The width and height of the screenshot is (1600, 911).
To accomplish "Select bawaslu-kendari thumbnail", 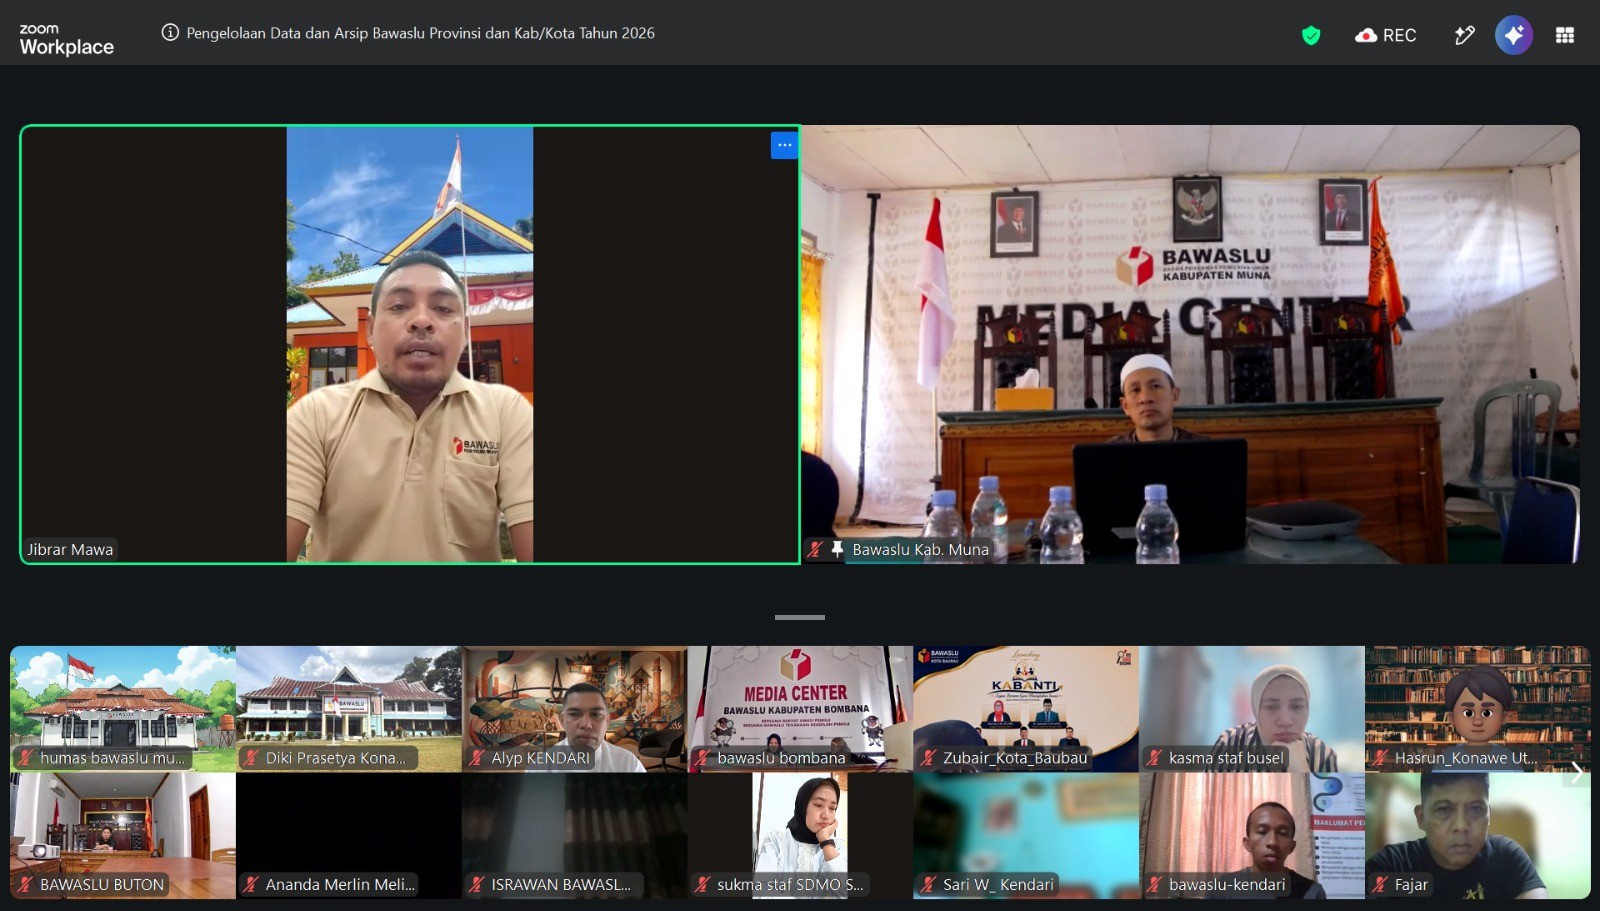I will 1252,835.
